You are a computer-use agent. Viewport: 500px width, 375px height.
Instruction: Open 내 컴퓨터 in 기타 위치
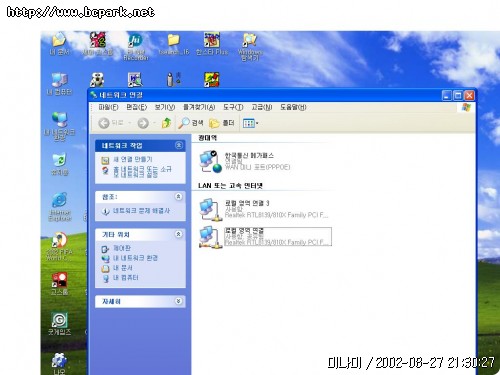pyautogui.click(x=120, y=277)
